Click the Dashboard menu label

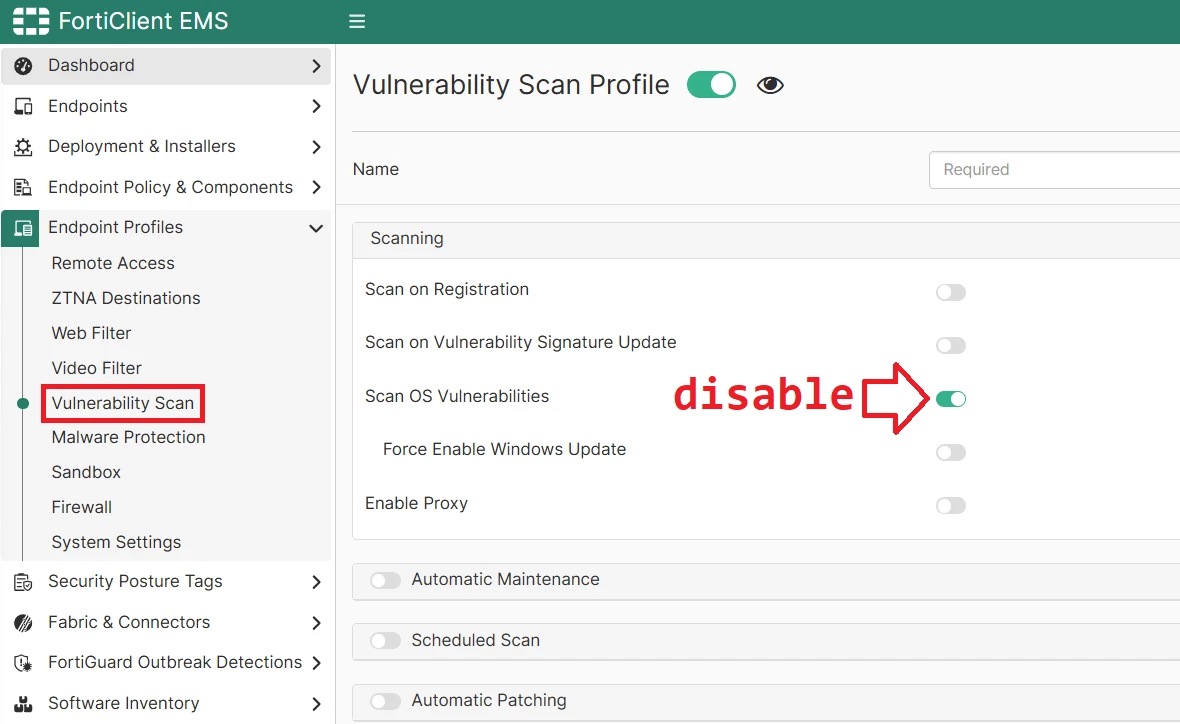pyautogui.click(x=91, y=65)
